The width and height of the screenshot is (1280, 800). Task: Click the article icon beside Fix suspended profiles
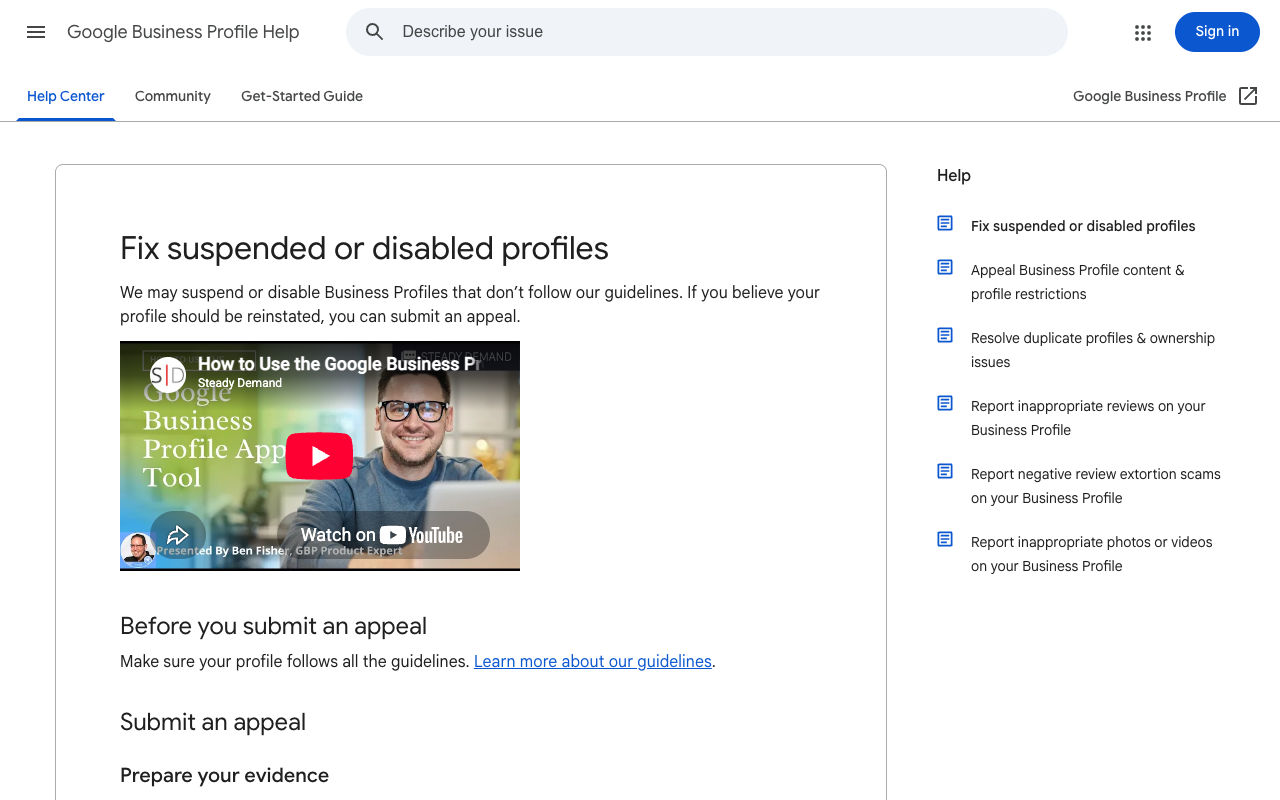point(945,223)
